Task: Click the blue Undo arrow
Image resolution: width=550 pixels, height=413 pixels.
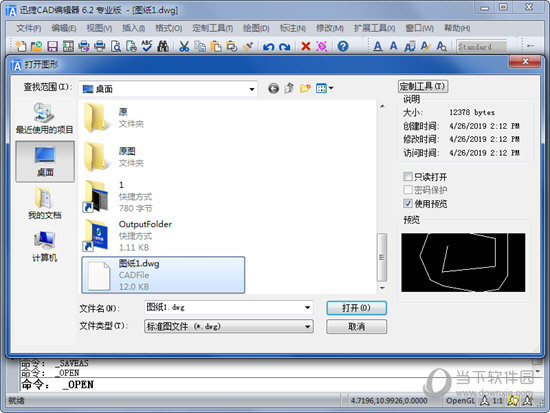Action: tap(269, 47)
